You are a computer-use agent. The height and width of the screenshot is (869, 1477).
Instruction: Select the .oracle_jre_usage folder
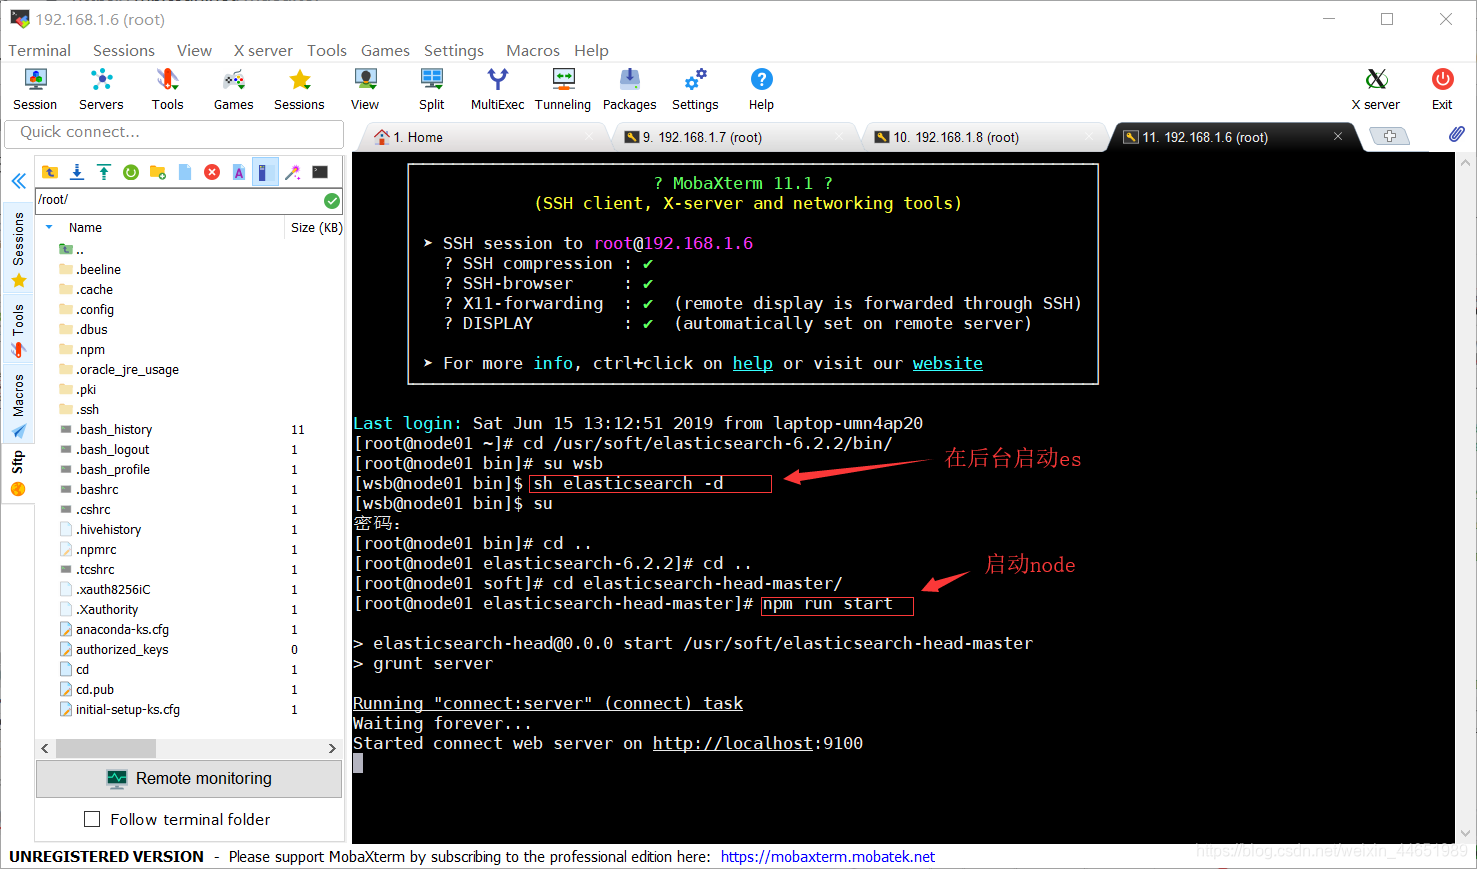(128, 369)
